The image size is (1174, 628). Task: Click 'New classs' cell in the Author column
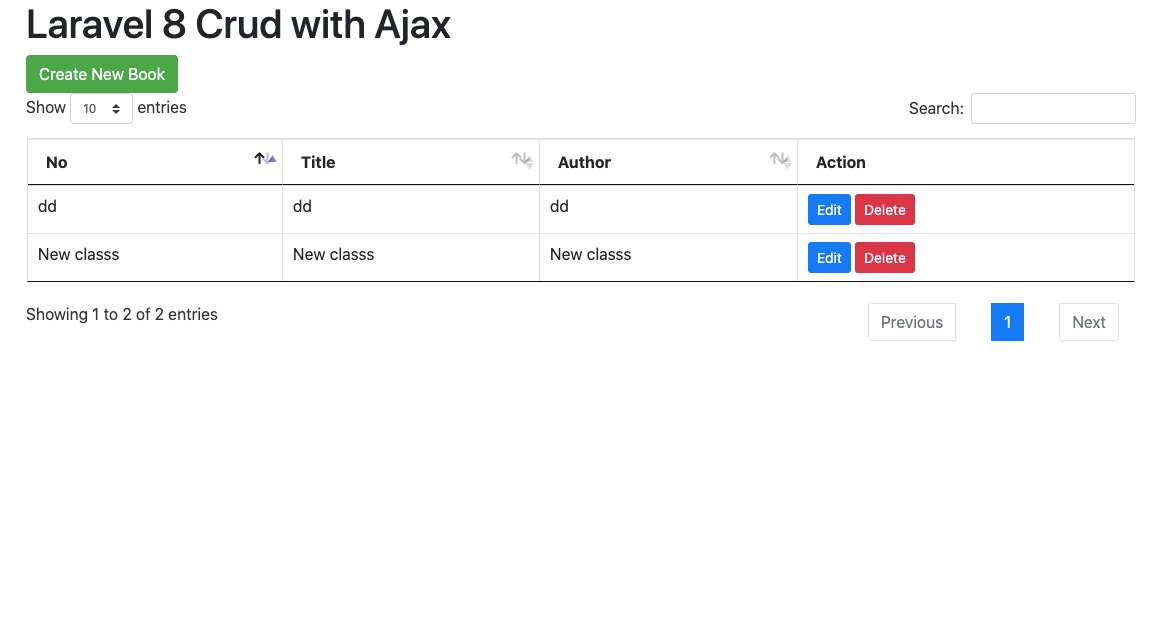pyautogui.click(x=590, y=254)
